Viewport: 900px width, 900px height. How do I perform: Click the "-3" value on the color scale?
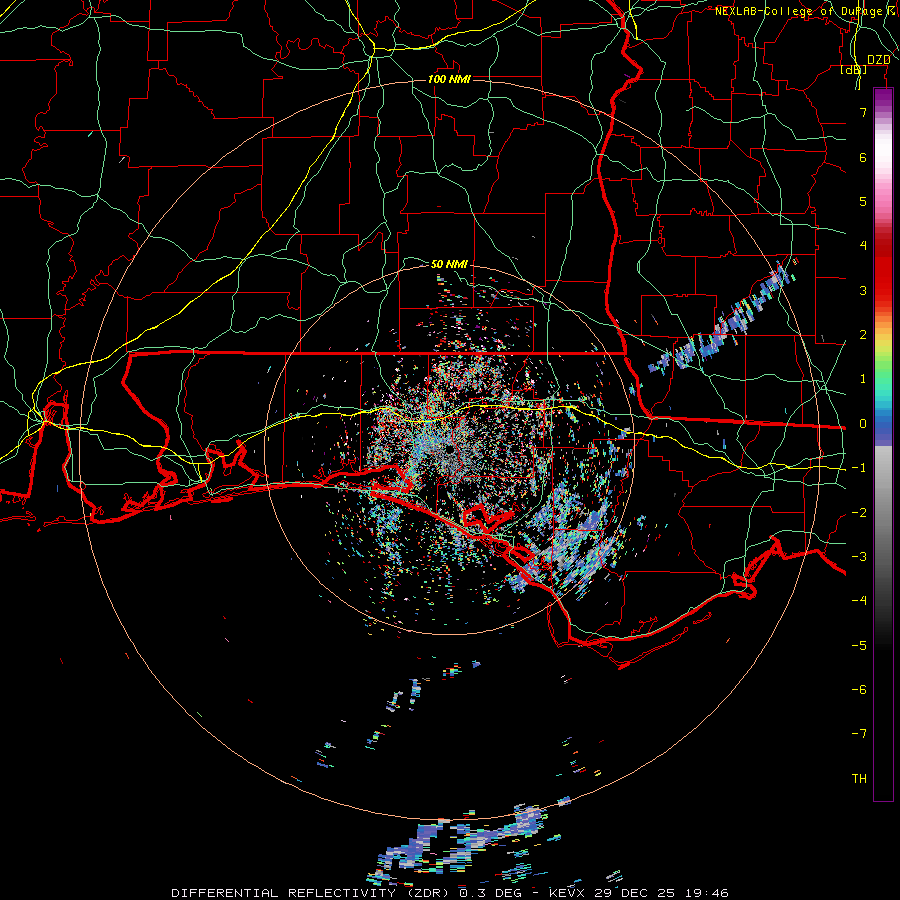(859, 557)
